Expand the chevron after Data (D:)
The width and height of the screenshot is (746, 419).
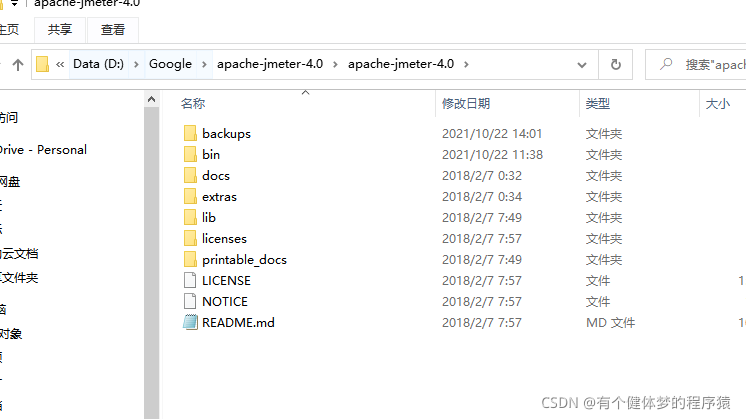point(136,64)
